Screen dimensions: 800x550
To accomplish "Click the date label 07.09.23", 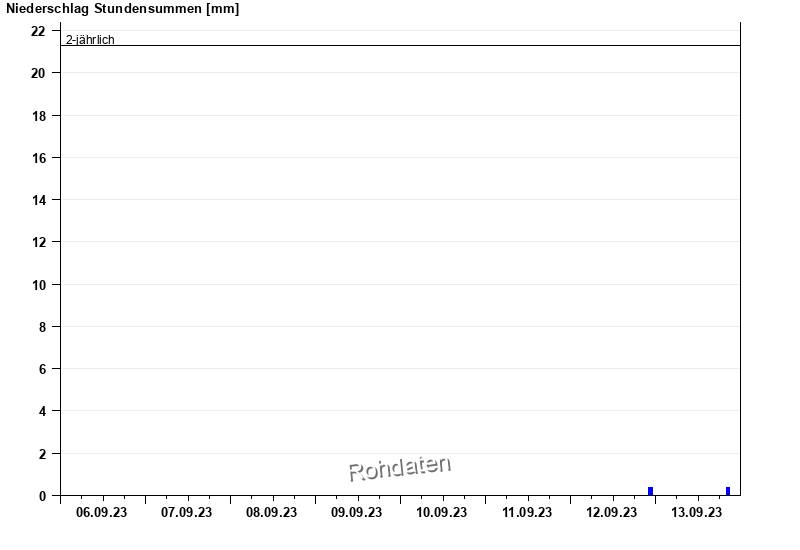I will coord(187,512).
